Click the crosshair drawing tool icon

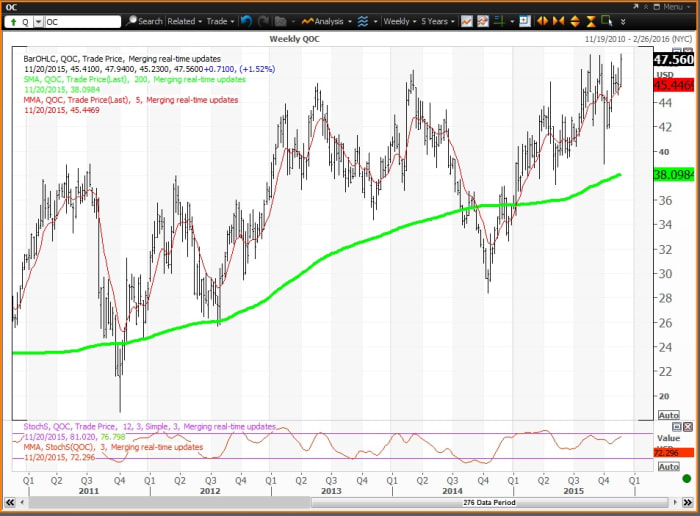pyautogui.click(x=500, y=21)
